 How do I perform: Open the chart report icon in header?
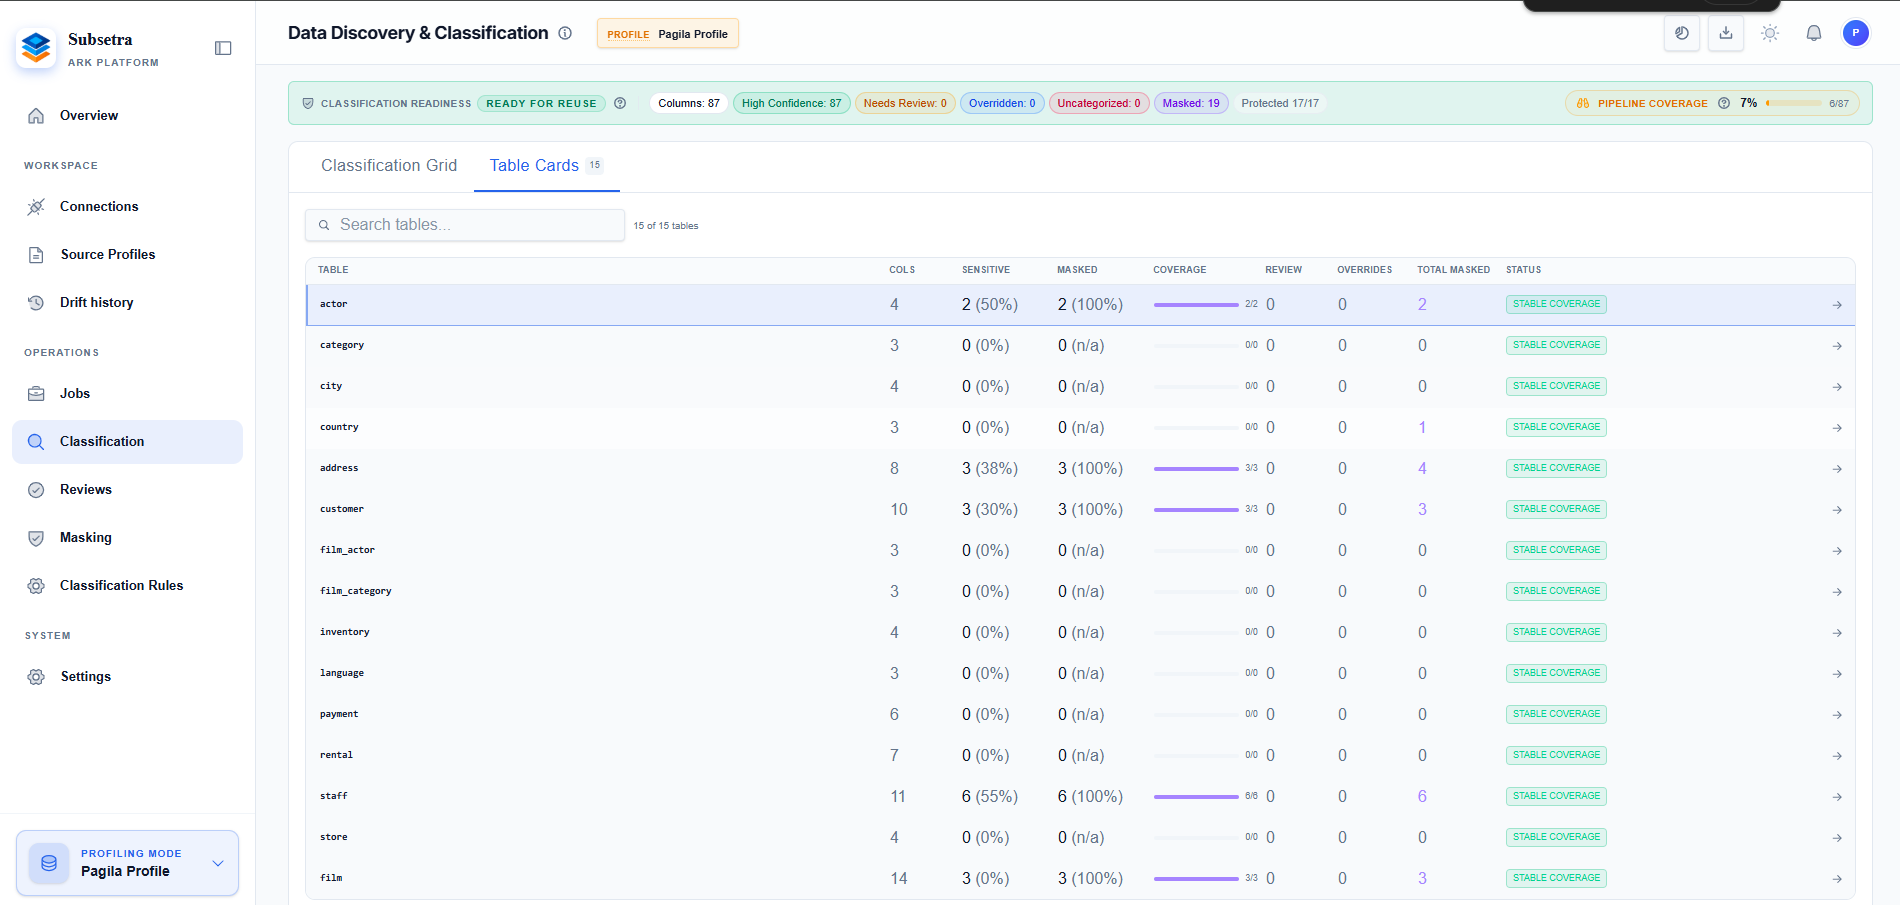click(x=1682, y=33)
